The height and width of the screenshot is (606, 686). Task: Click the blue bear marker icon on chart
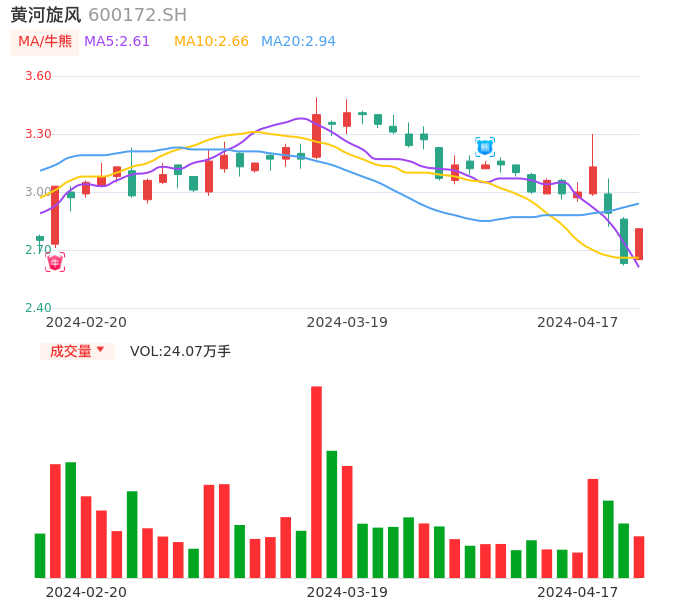485,147
